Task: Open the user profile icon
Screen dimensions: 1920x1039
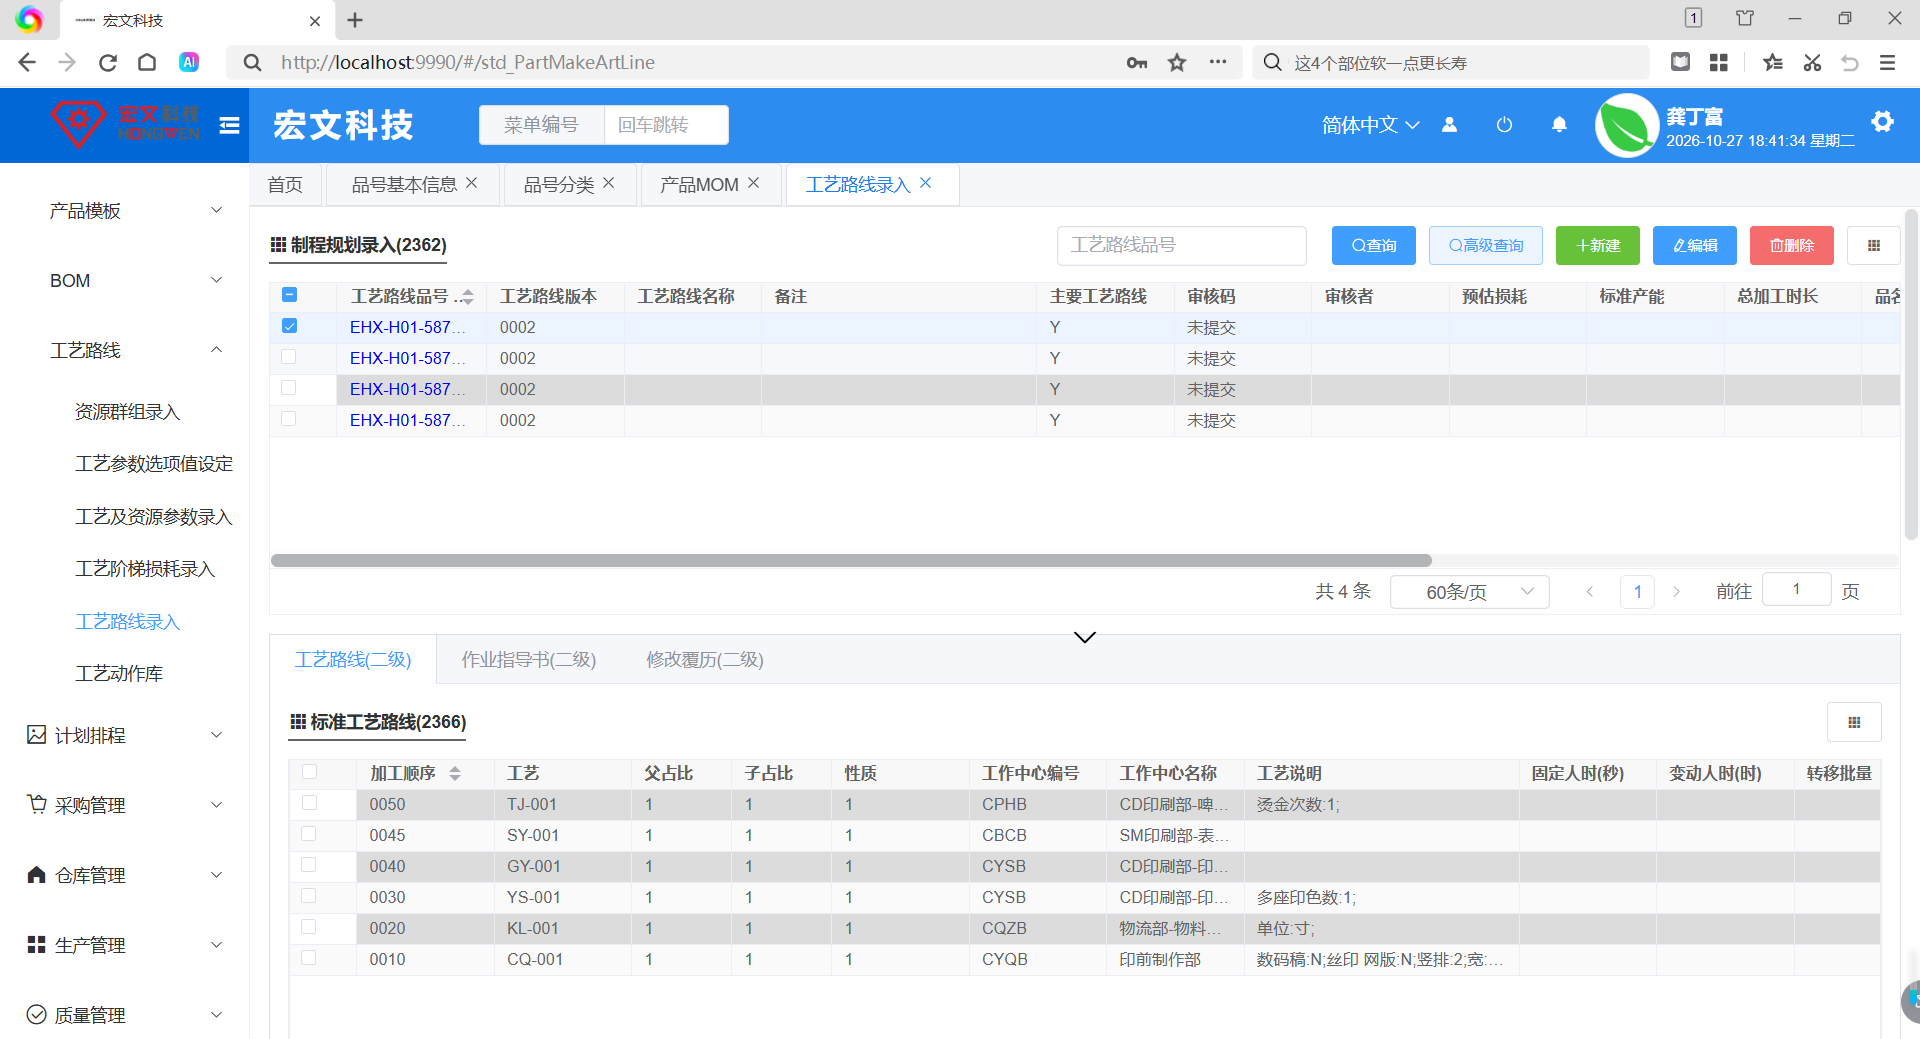Action: tap(1449, 125)
